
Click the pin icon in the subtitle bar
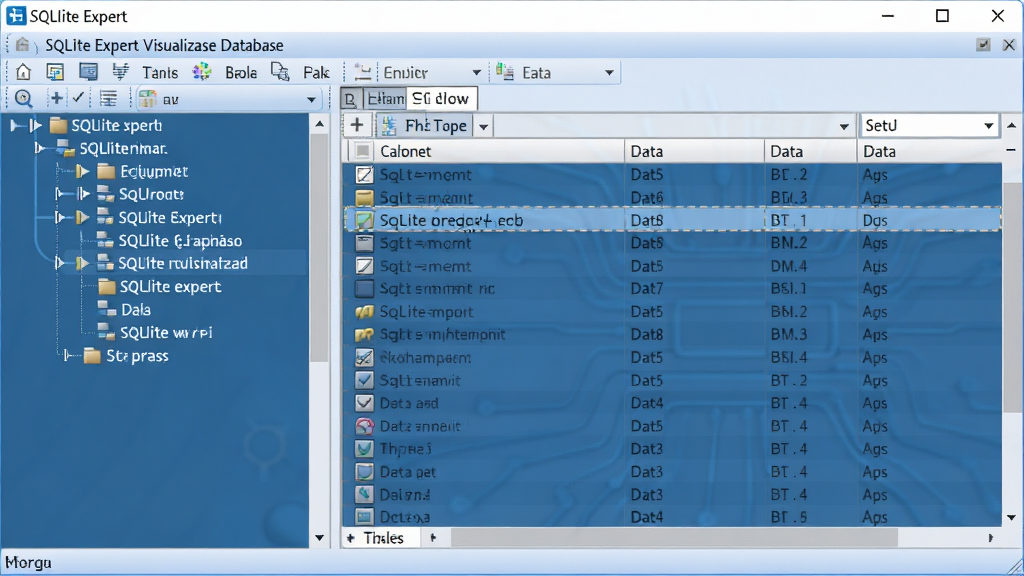coord(983,45)
